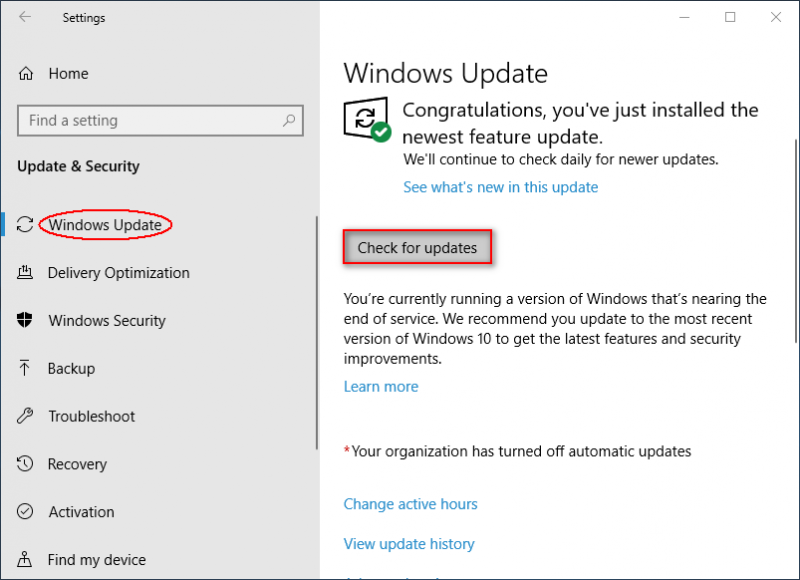Go to the Recovery page
Image resolution: width=800 pixels, height=580 pixels.
77,464
